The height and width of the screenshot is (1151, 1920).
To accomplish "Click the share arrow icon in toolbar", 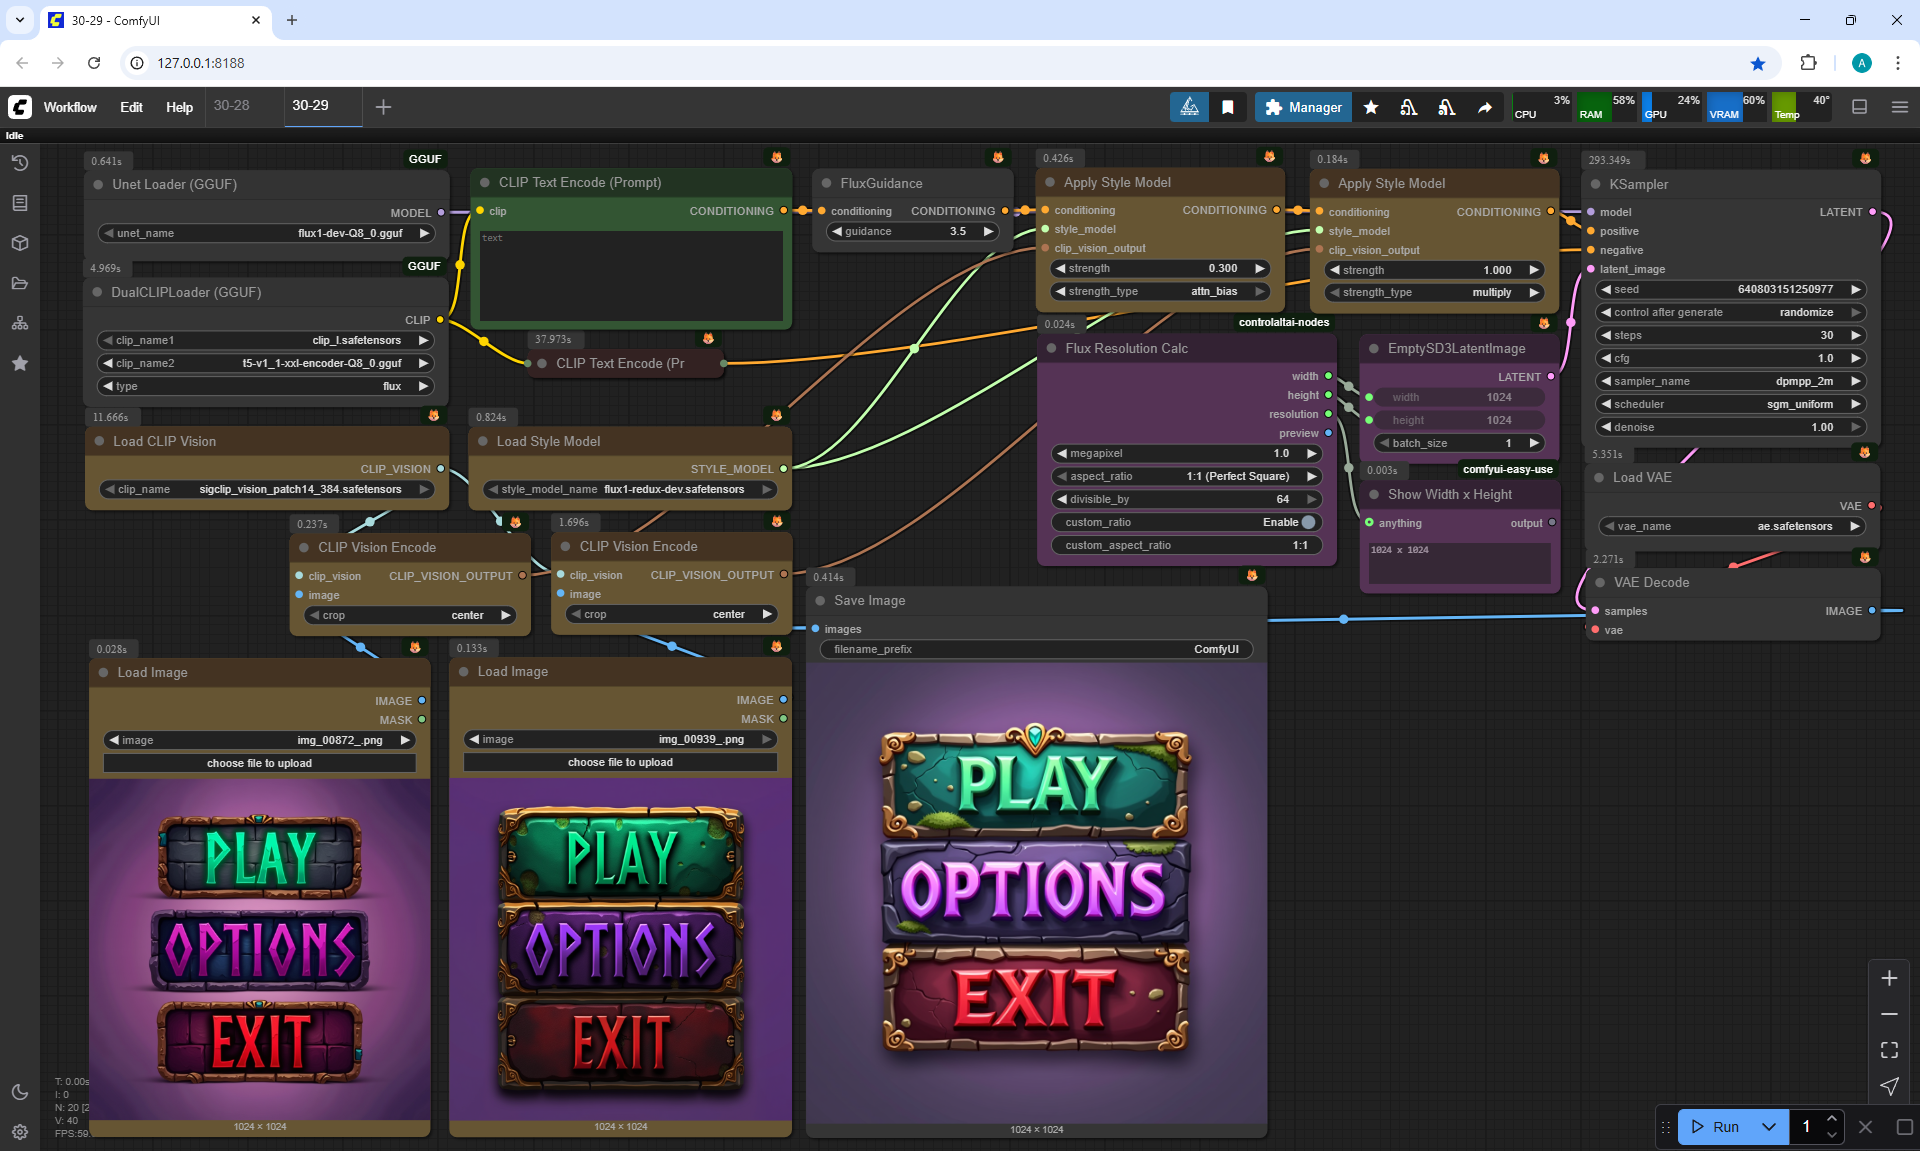I will (x=1485, y=107).
